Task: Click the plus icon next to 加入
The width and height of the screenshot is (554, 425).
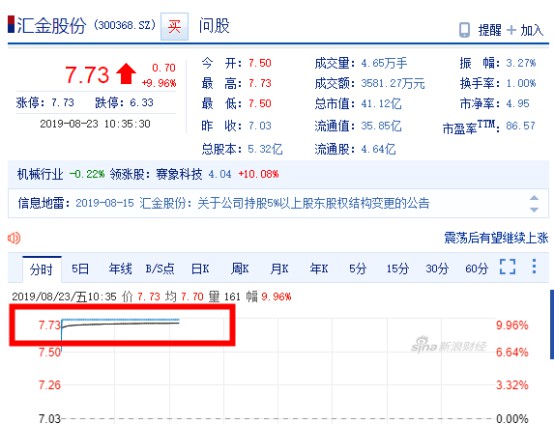Action: (x=511, y=30)
